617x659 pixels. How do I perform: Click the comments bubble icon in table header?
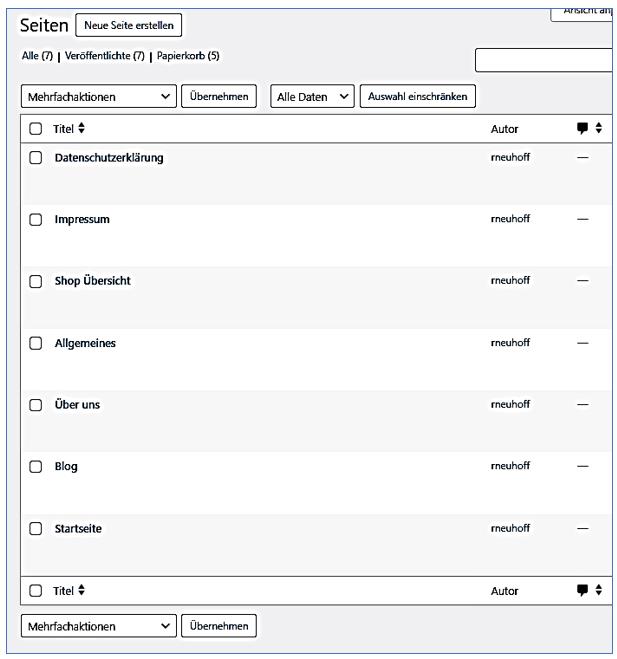click(x=582, y=128)
